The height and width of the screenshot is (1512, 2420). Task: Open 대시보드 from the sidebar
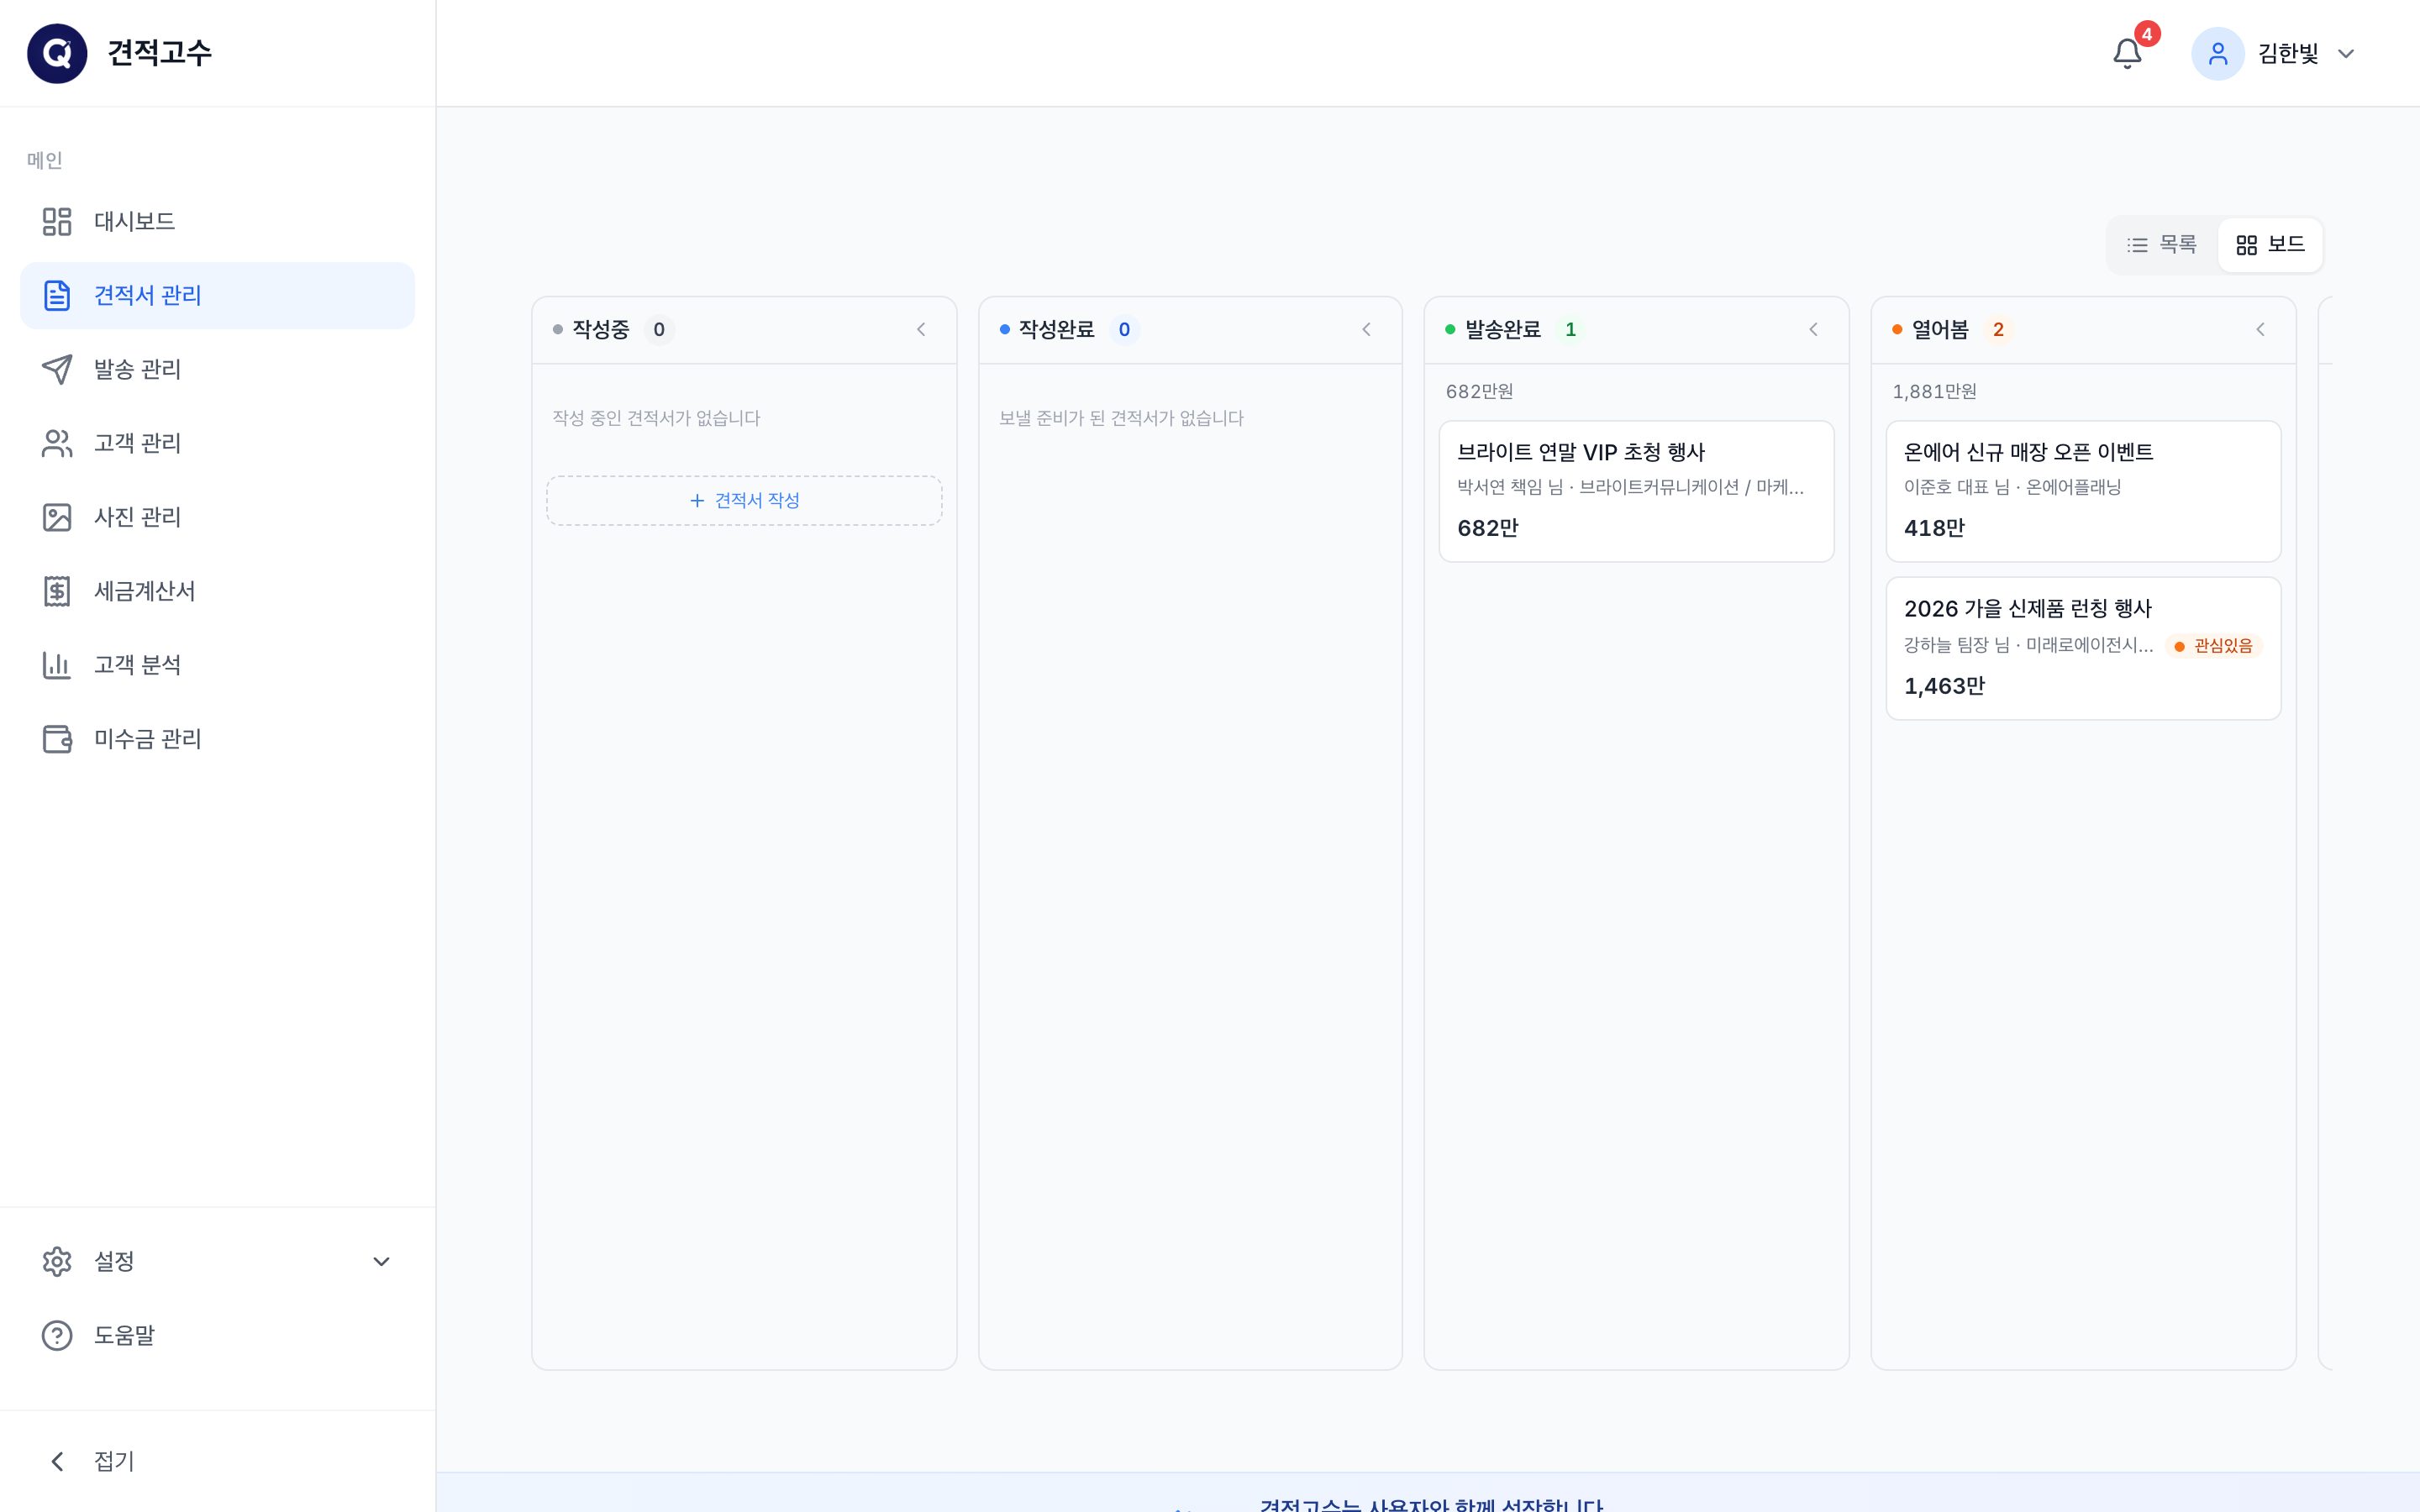point(217,221)
